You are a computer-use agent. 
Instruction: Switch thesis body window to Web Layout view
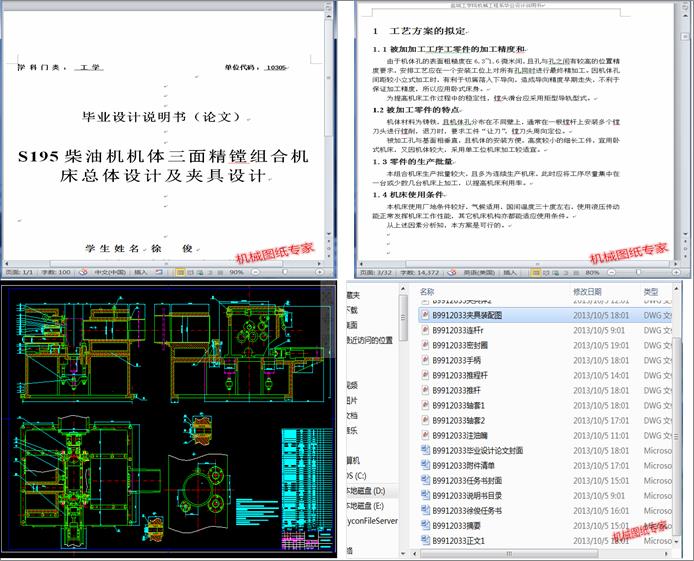[x=556, y=273]
